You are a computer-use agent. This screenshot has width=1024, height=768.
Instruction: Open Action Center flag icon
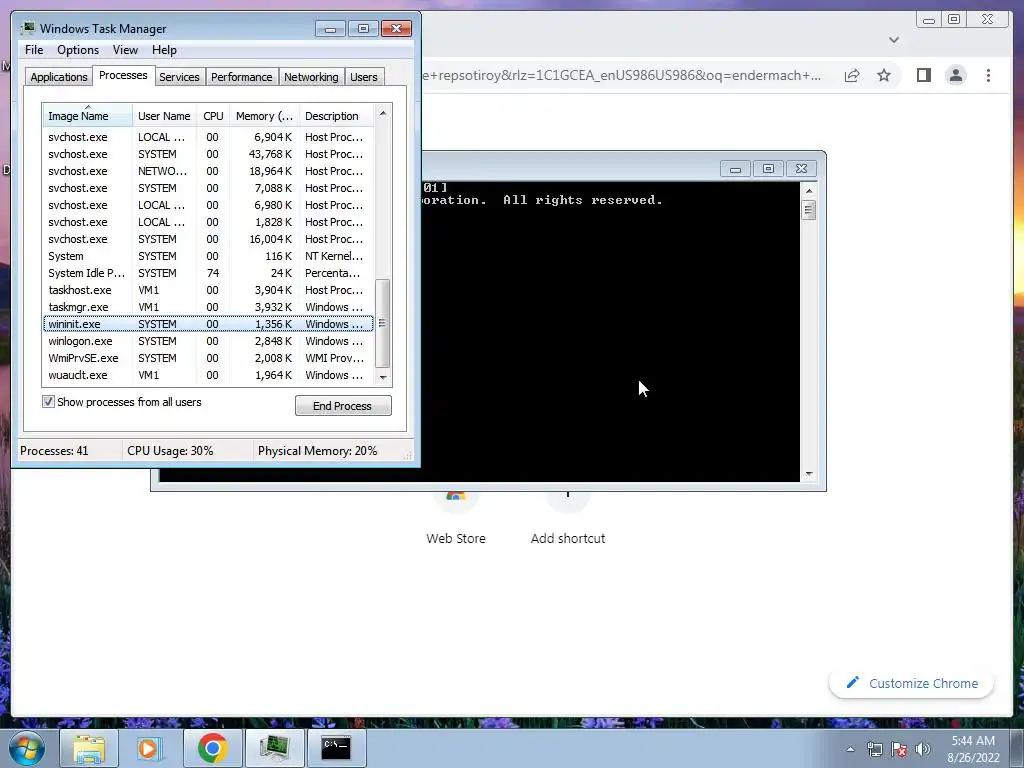(x=899, y=749)
